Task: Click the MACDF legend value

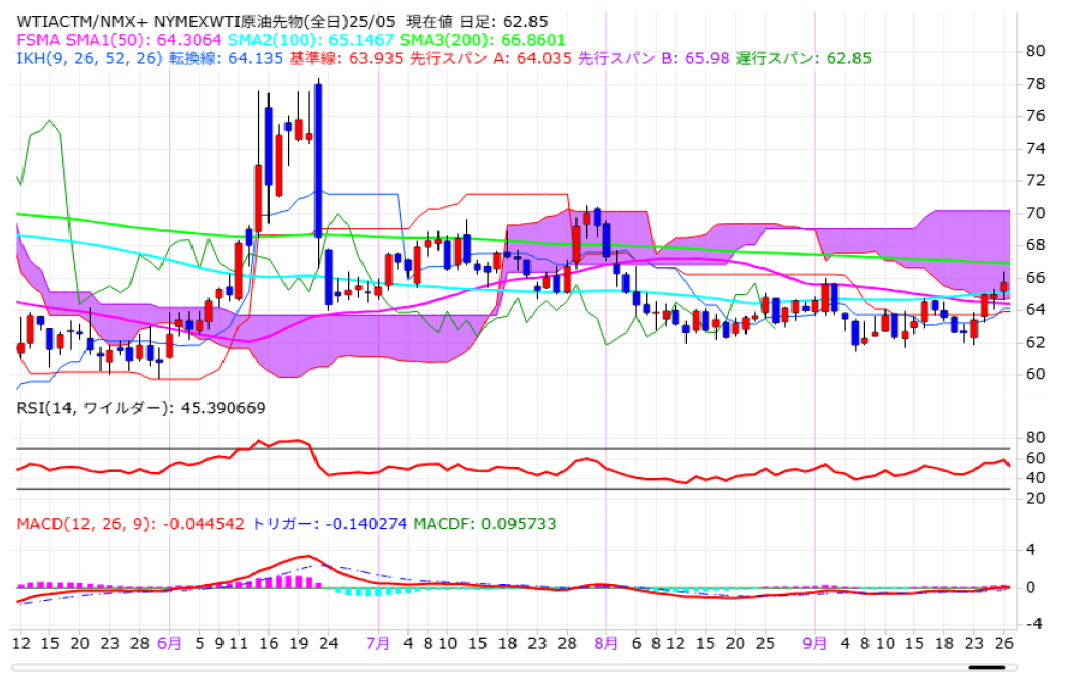Action: 484,523
